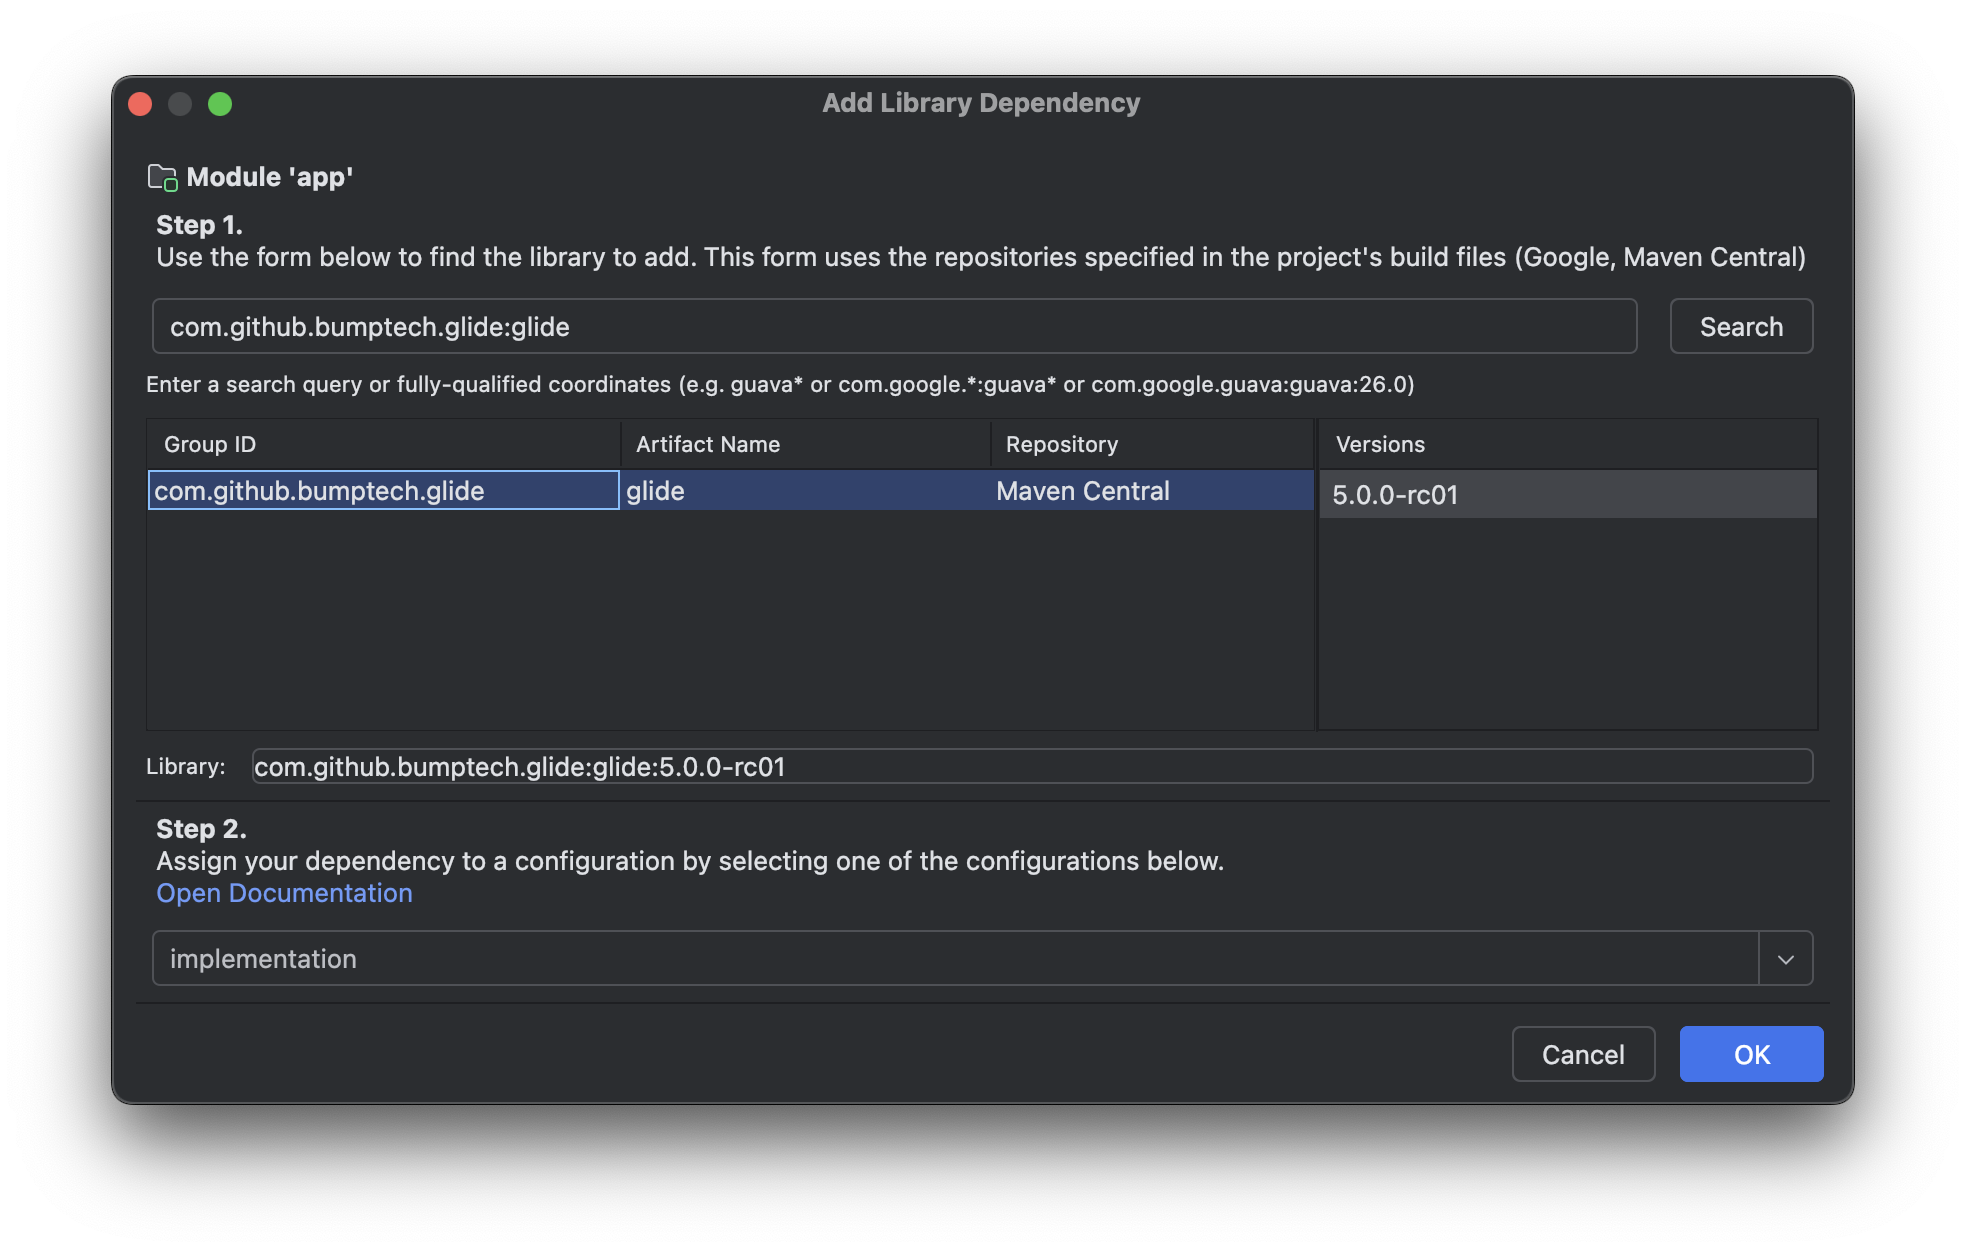Sort by Artifact Name column header

tap(804, 445)
